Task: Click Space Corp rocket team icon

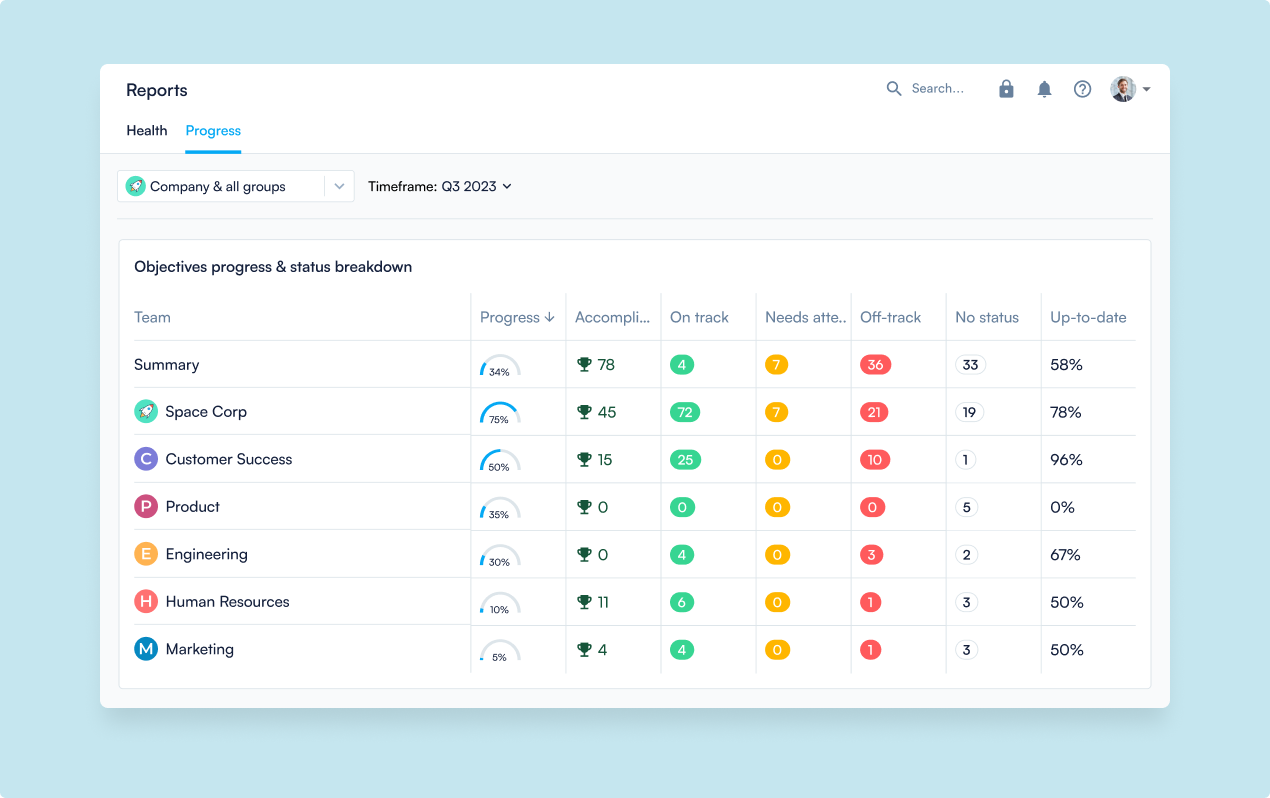Action: pos(146,411)
